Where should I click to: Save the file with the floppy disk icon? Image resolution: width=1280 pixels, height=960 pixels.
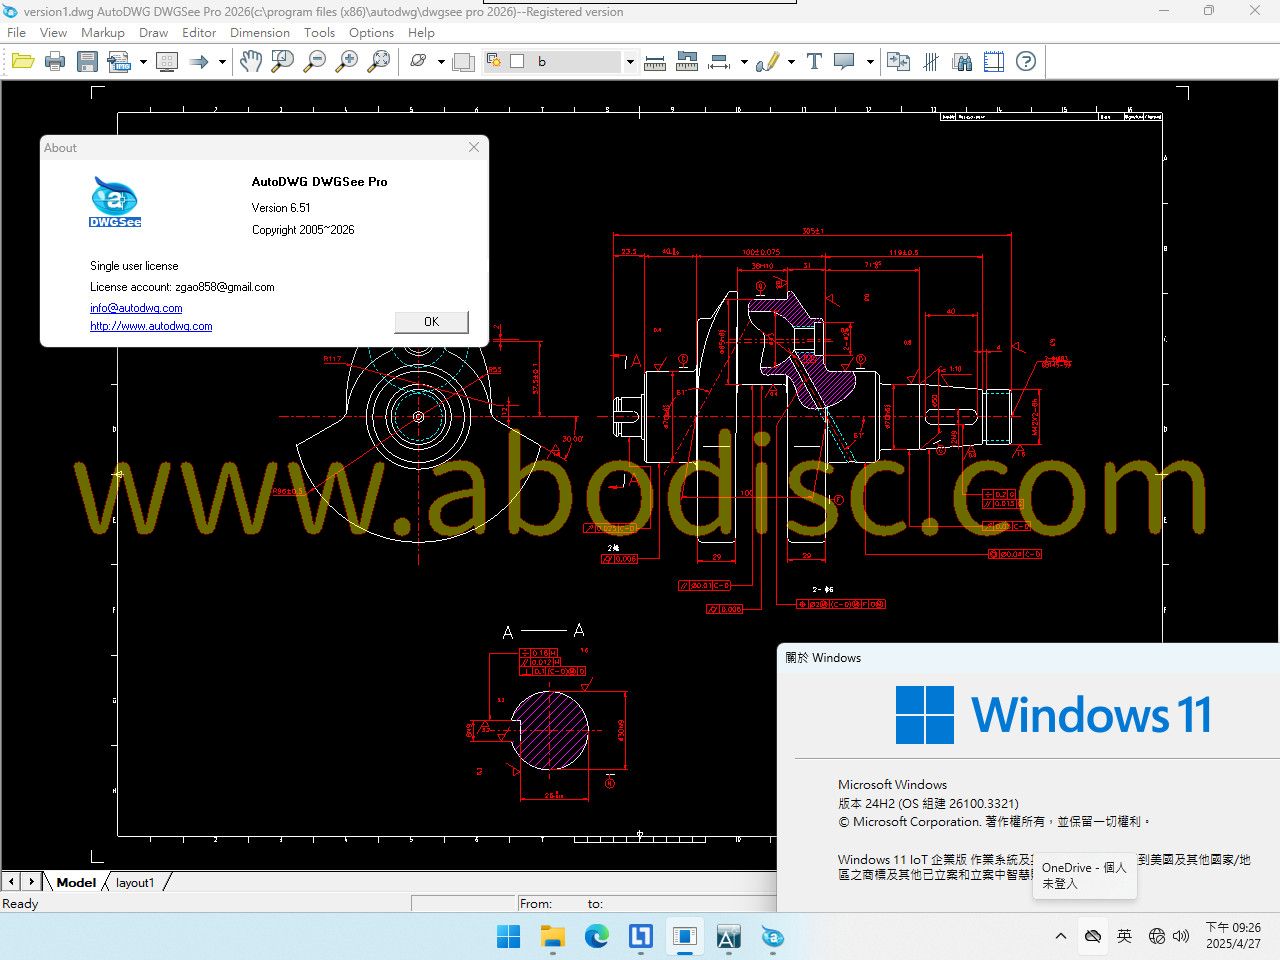click(x=87, y=62)
